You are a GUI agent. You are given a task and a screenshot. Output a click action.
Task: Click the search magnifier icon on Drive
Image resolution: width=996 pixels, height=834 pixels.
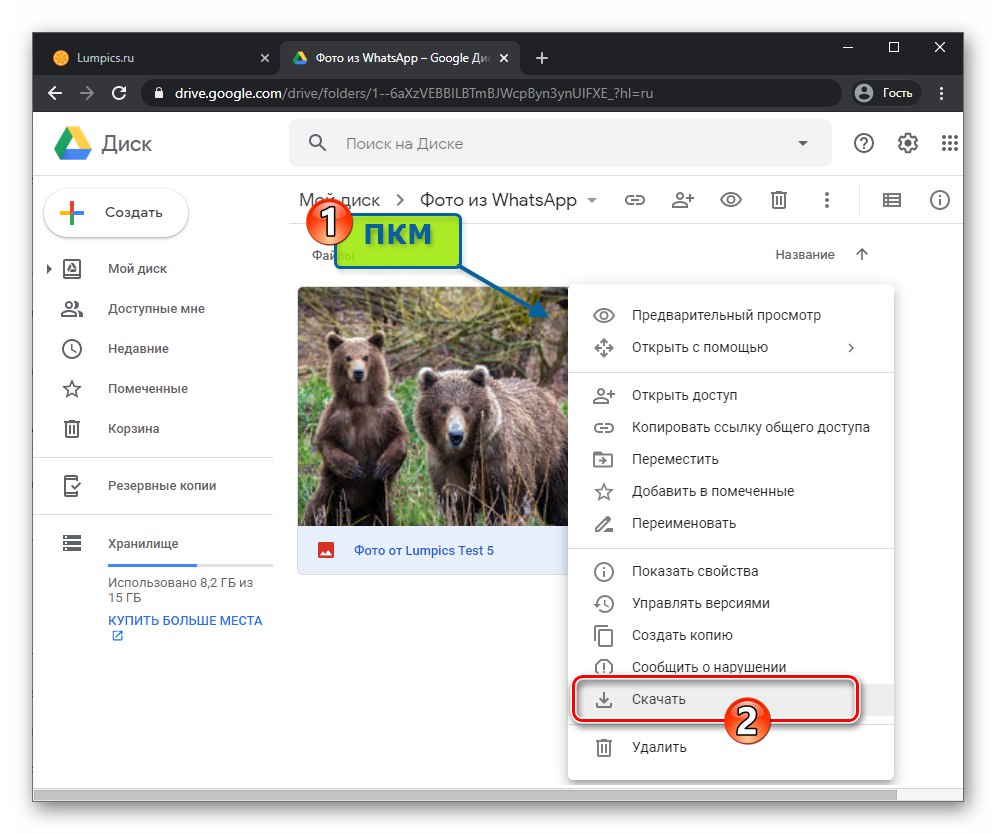pos(316,143)
